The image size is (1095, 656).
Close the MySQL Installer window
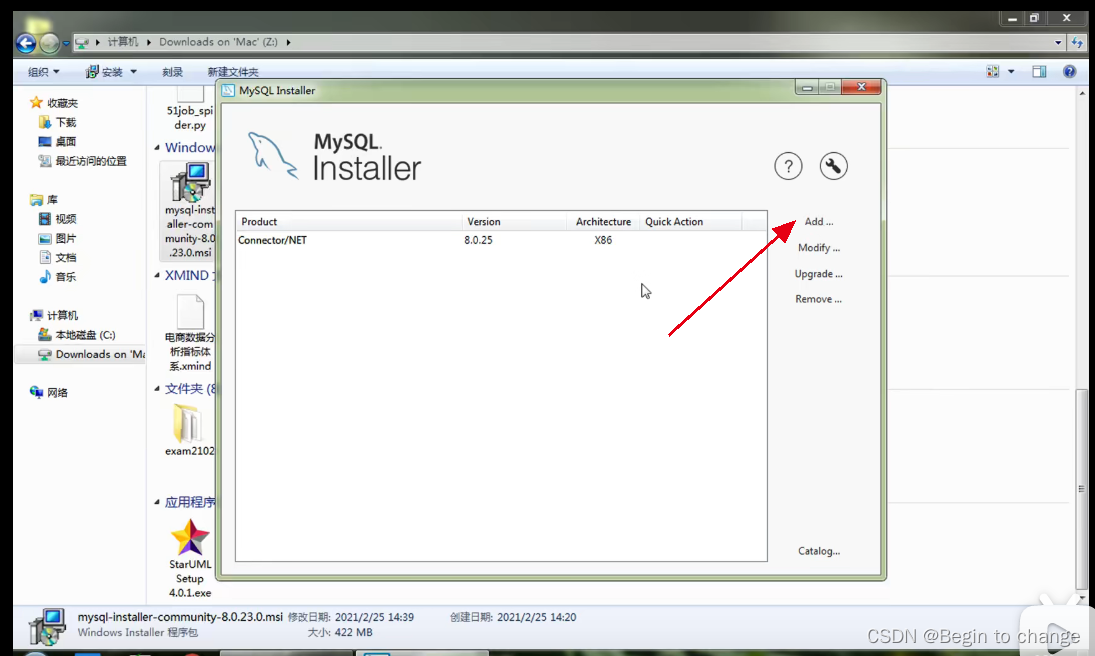tap(861, 87)
